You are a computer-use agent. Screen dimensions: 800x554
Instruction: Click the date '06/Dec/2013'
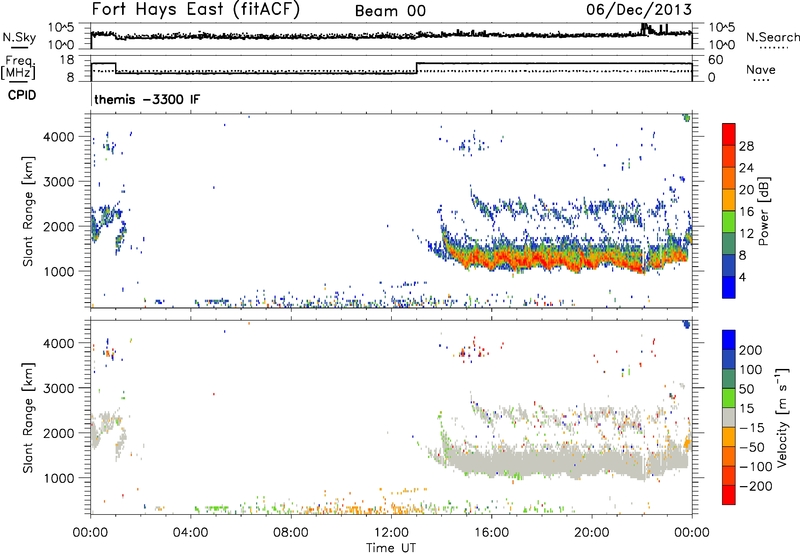639,9
